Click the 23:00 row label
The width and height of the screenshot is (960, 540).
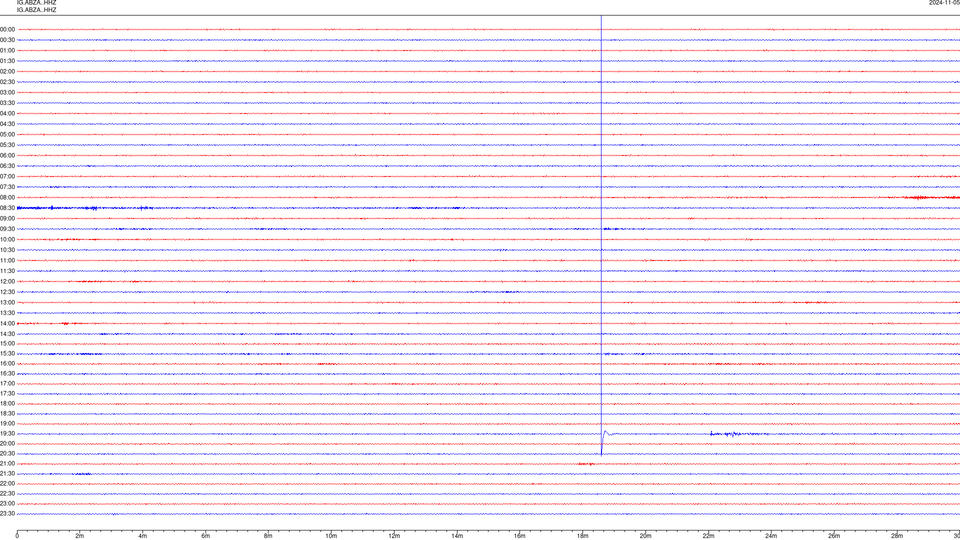[x=7, y=504]
